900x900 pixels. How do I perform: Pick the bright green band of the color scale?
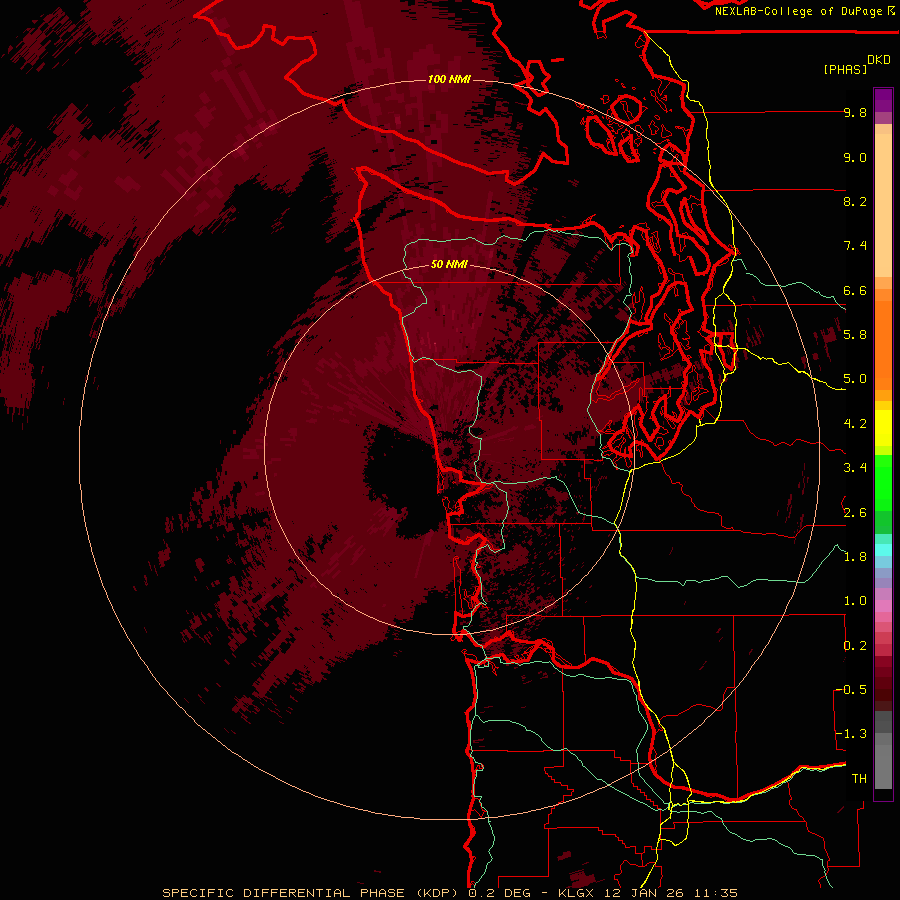pyautogui.click(x=883, y=482)
